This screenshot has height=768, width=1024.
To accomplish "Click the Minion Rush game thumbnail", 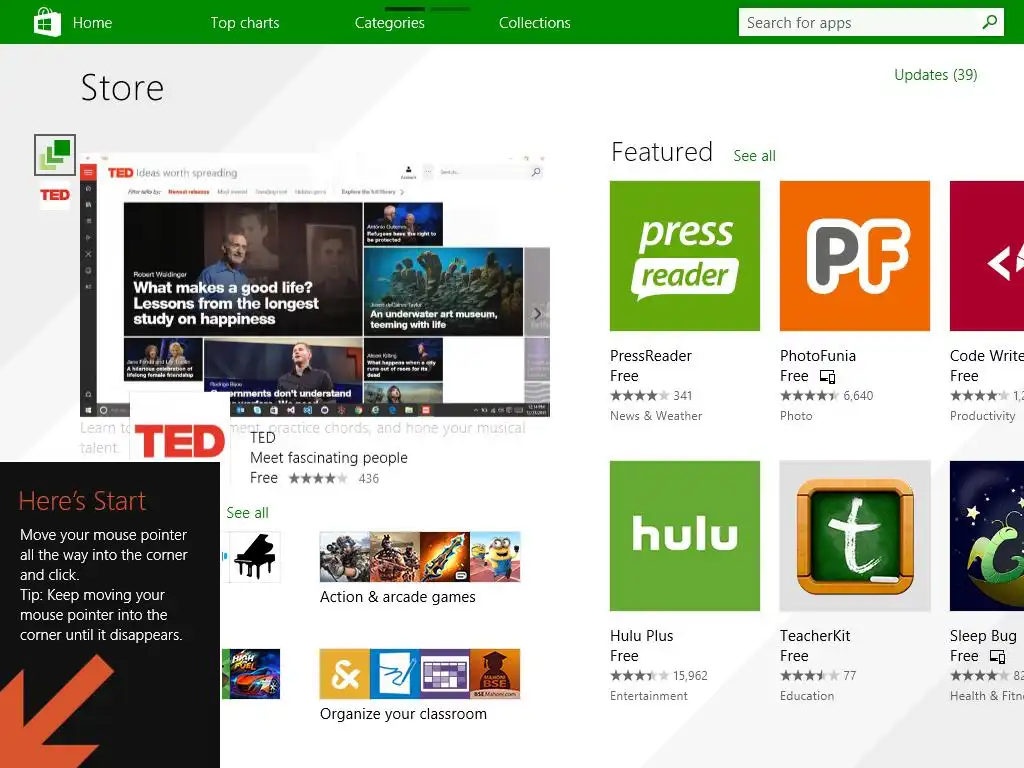I will (495, 557).
